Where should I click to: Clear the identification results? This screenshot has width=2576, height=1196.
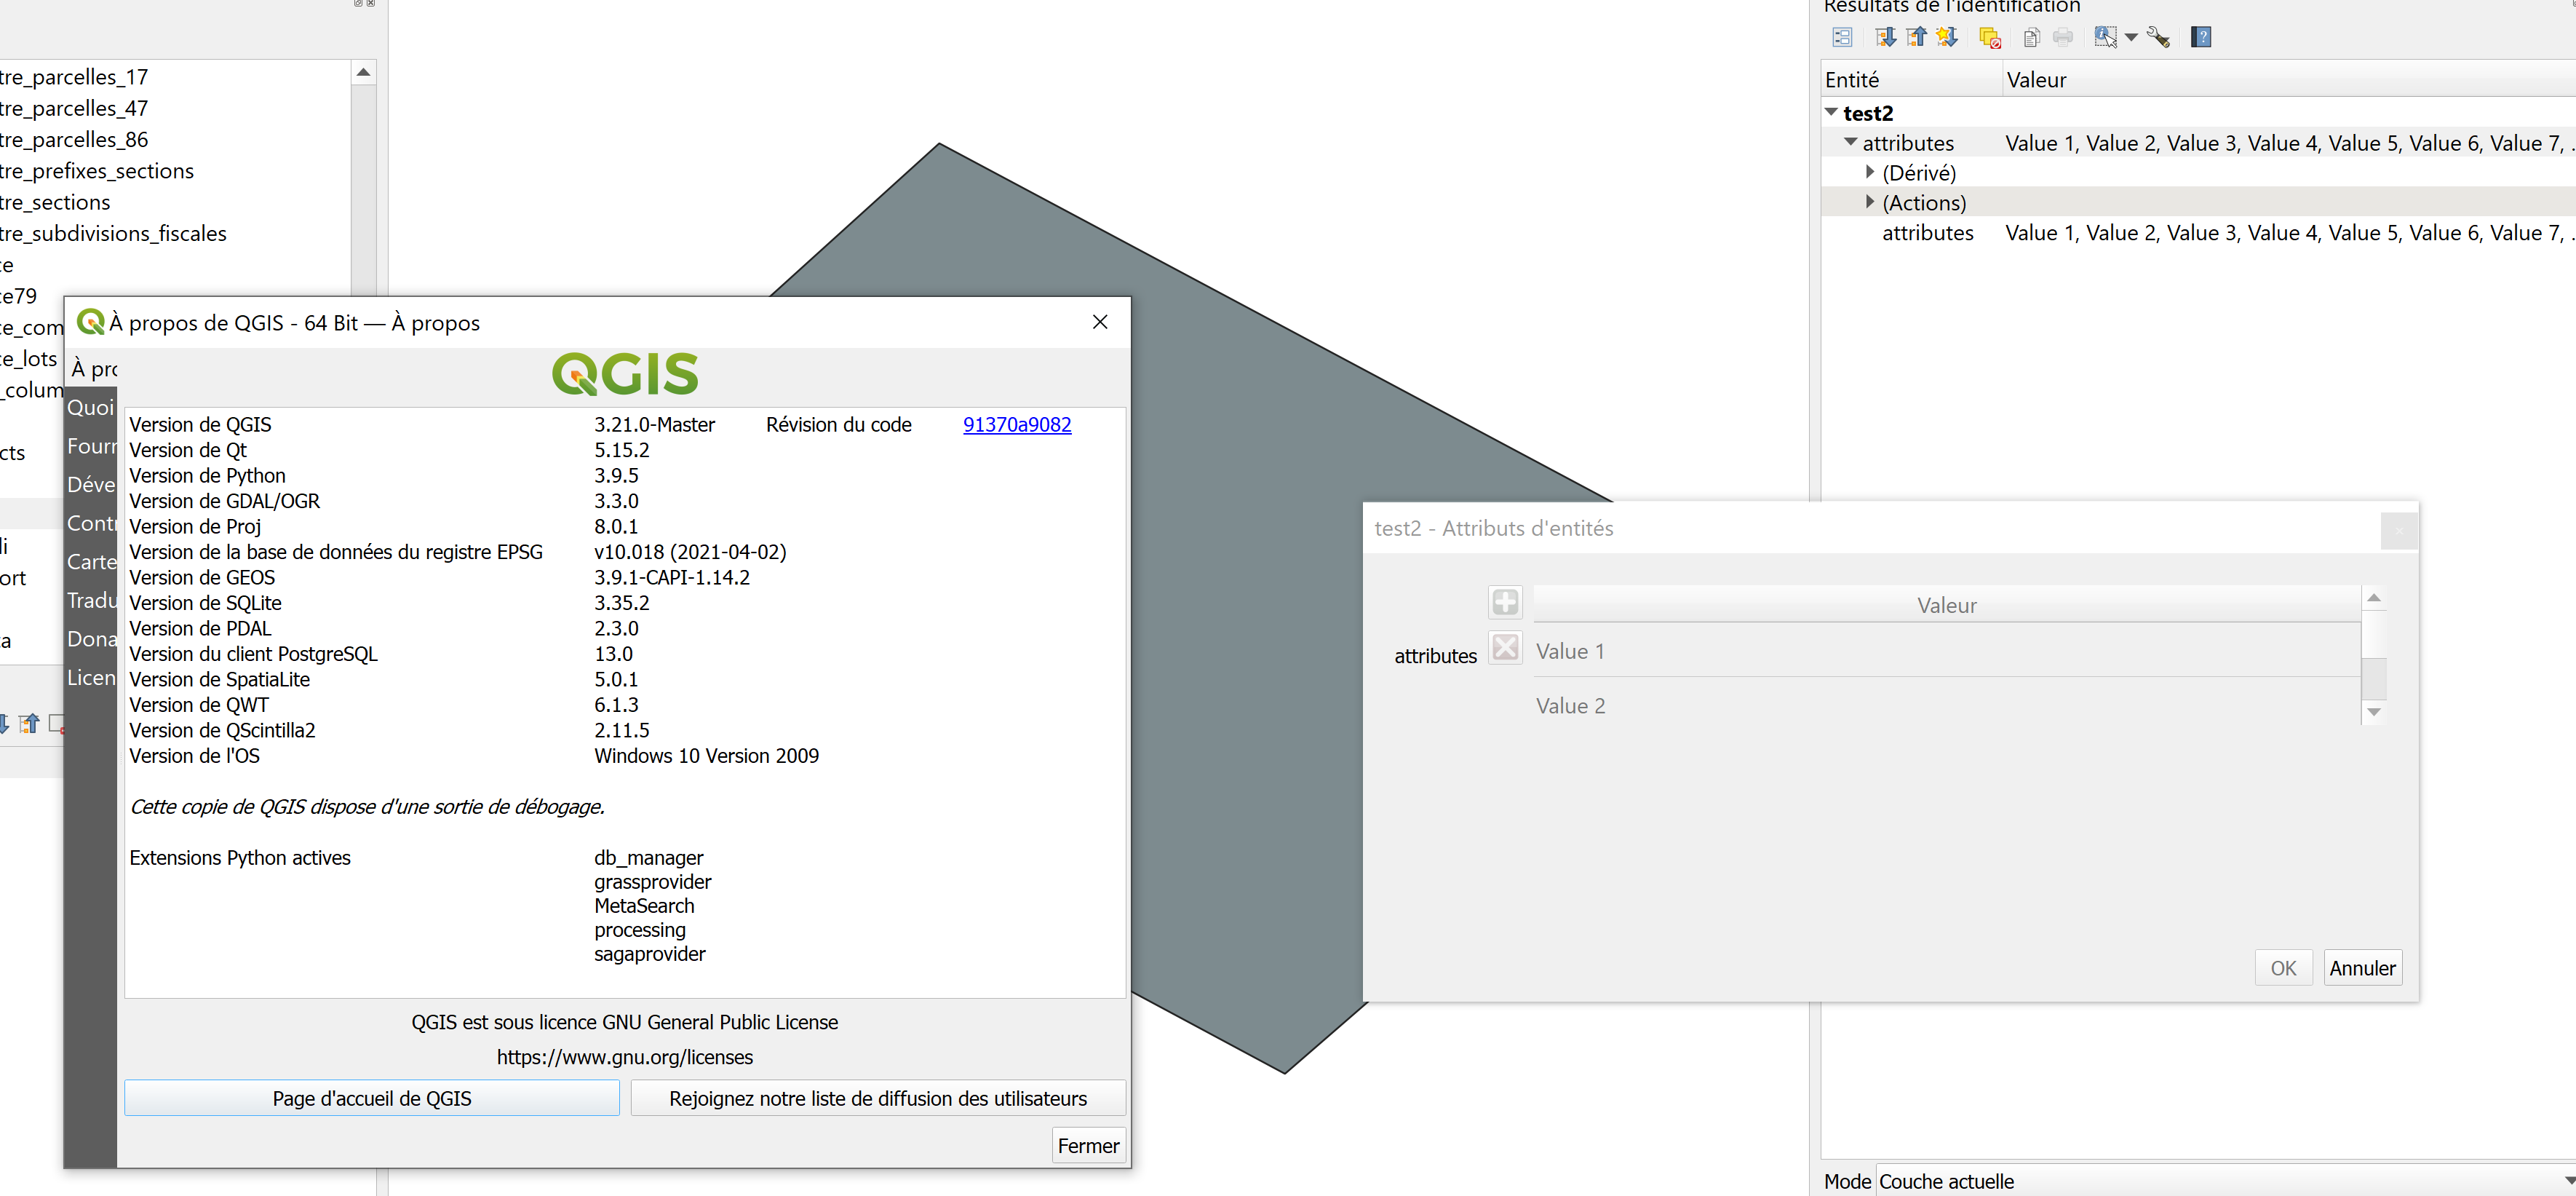pos(1990,37)
